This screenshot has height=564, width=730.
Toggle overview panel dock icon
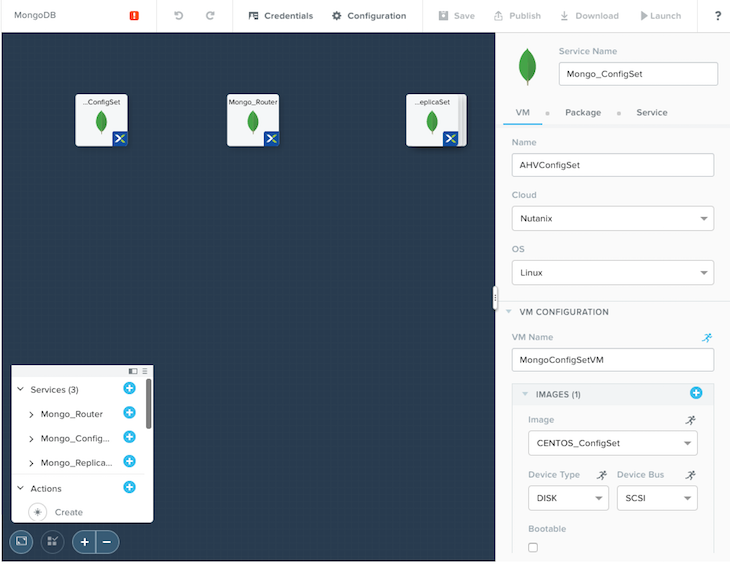coord(133,371)
